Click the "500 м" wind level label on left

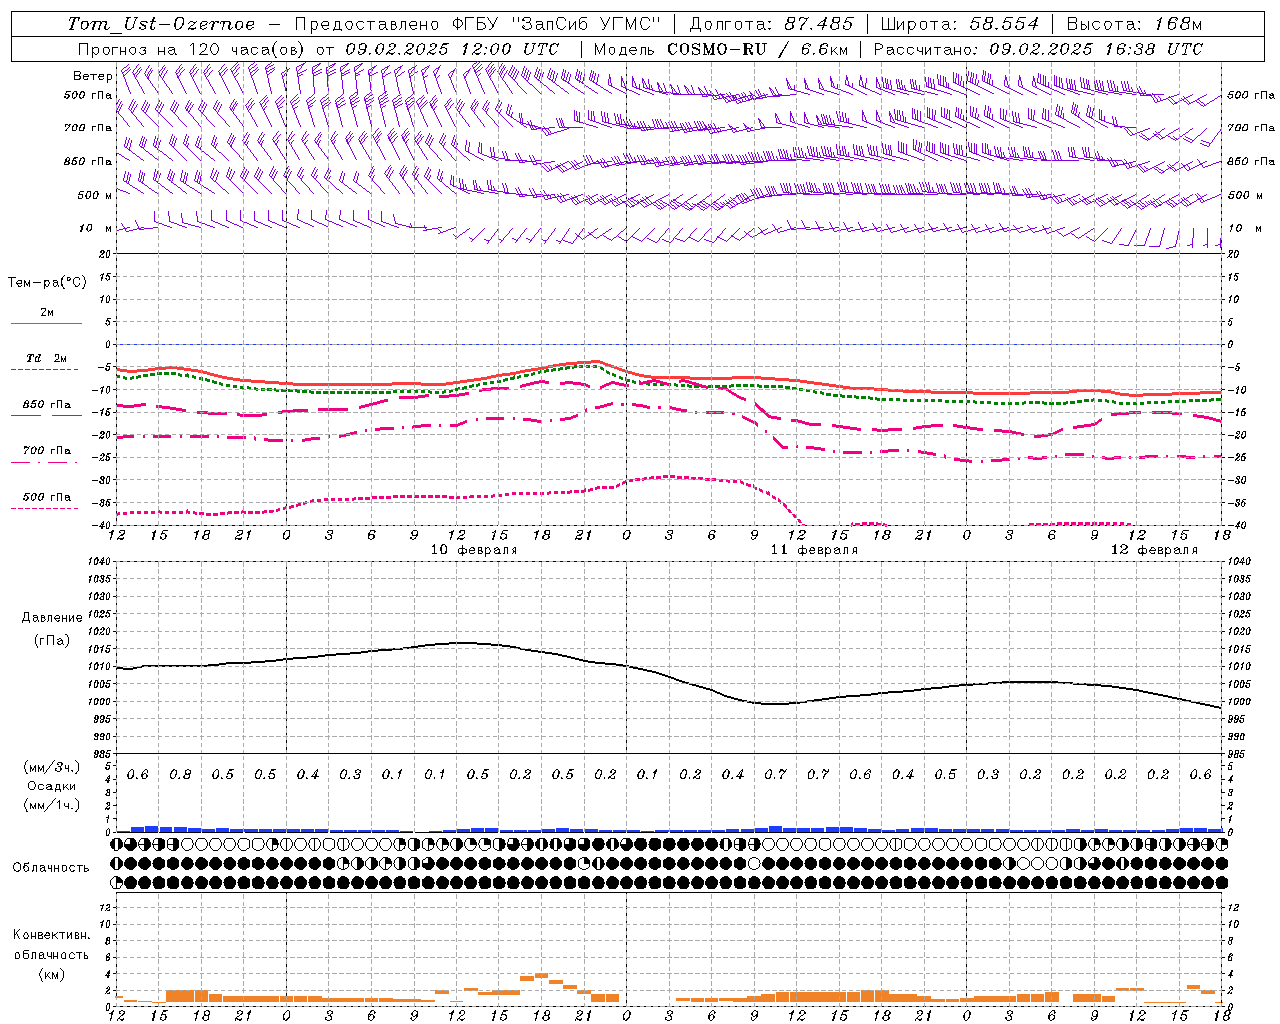[95, 195]
